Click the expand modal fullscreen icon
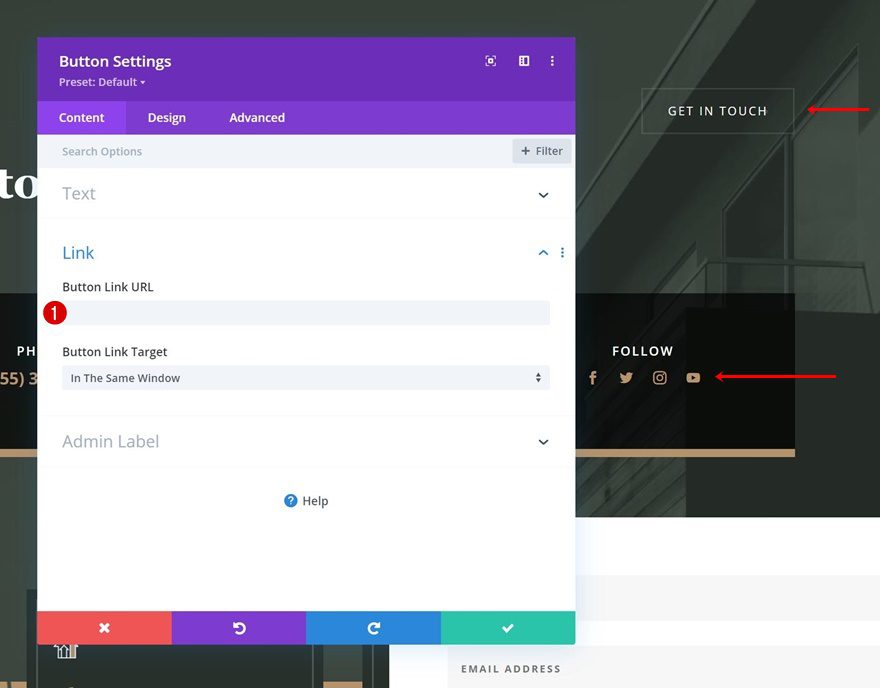880x688 pixels. pos(491,61)
